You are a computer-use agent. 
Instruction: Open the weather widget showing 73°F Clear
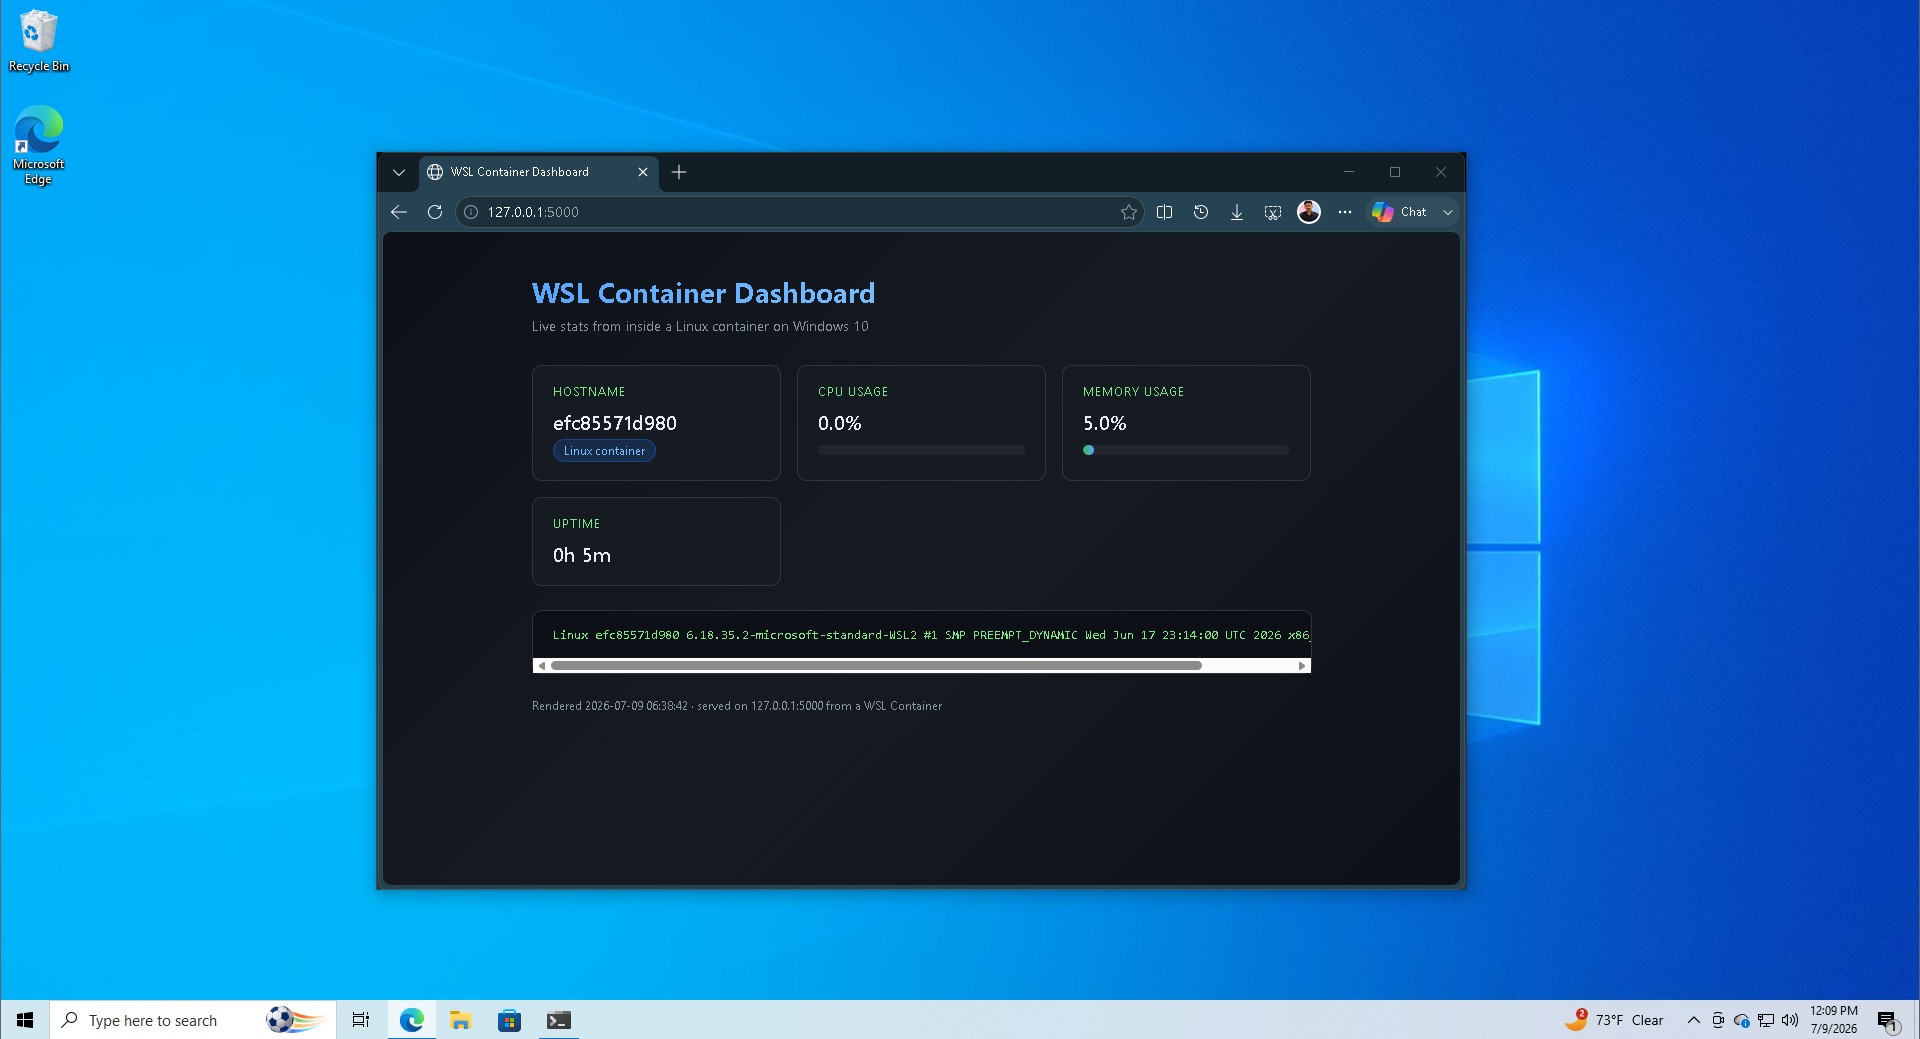(1615, 1020)
